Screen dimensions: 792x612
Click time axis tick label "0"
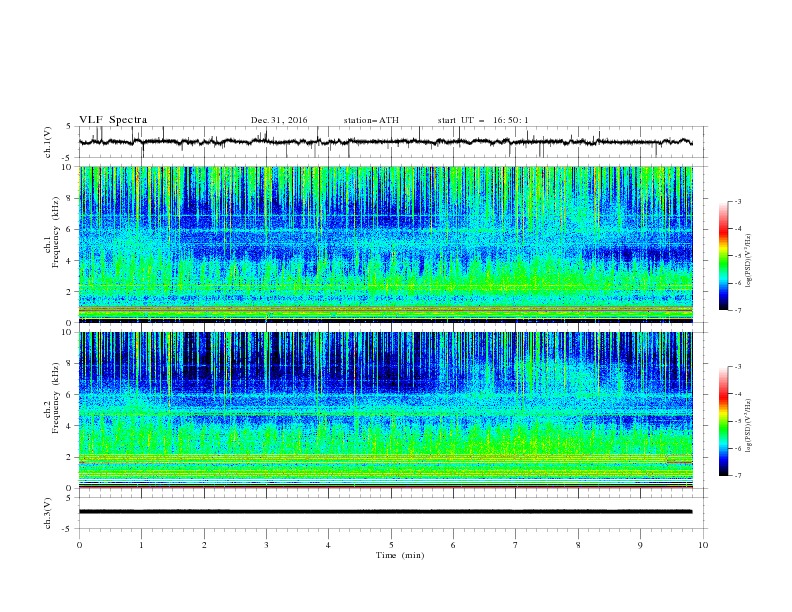pos(79,545)
